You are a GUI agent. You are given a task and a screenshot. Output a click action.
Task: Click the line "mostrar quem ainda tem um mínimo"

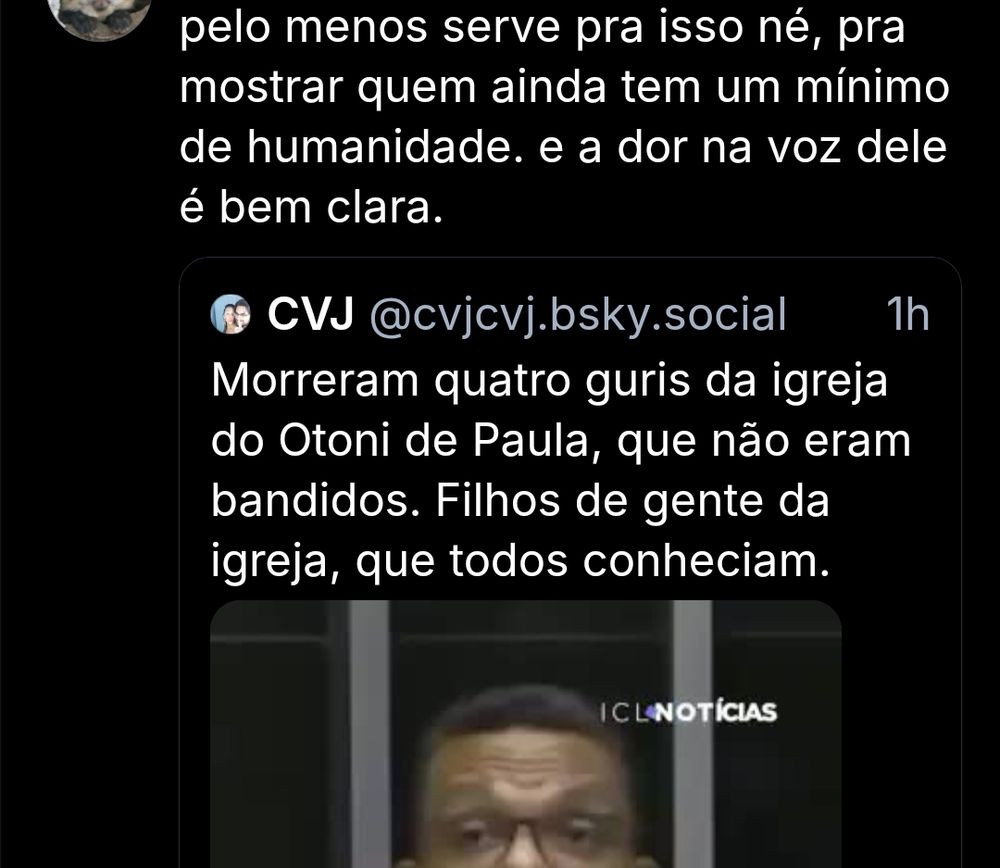(x=564, y=87)
